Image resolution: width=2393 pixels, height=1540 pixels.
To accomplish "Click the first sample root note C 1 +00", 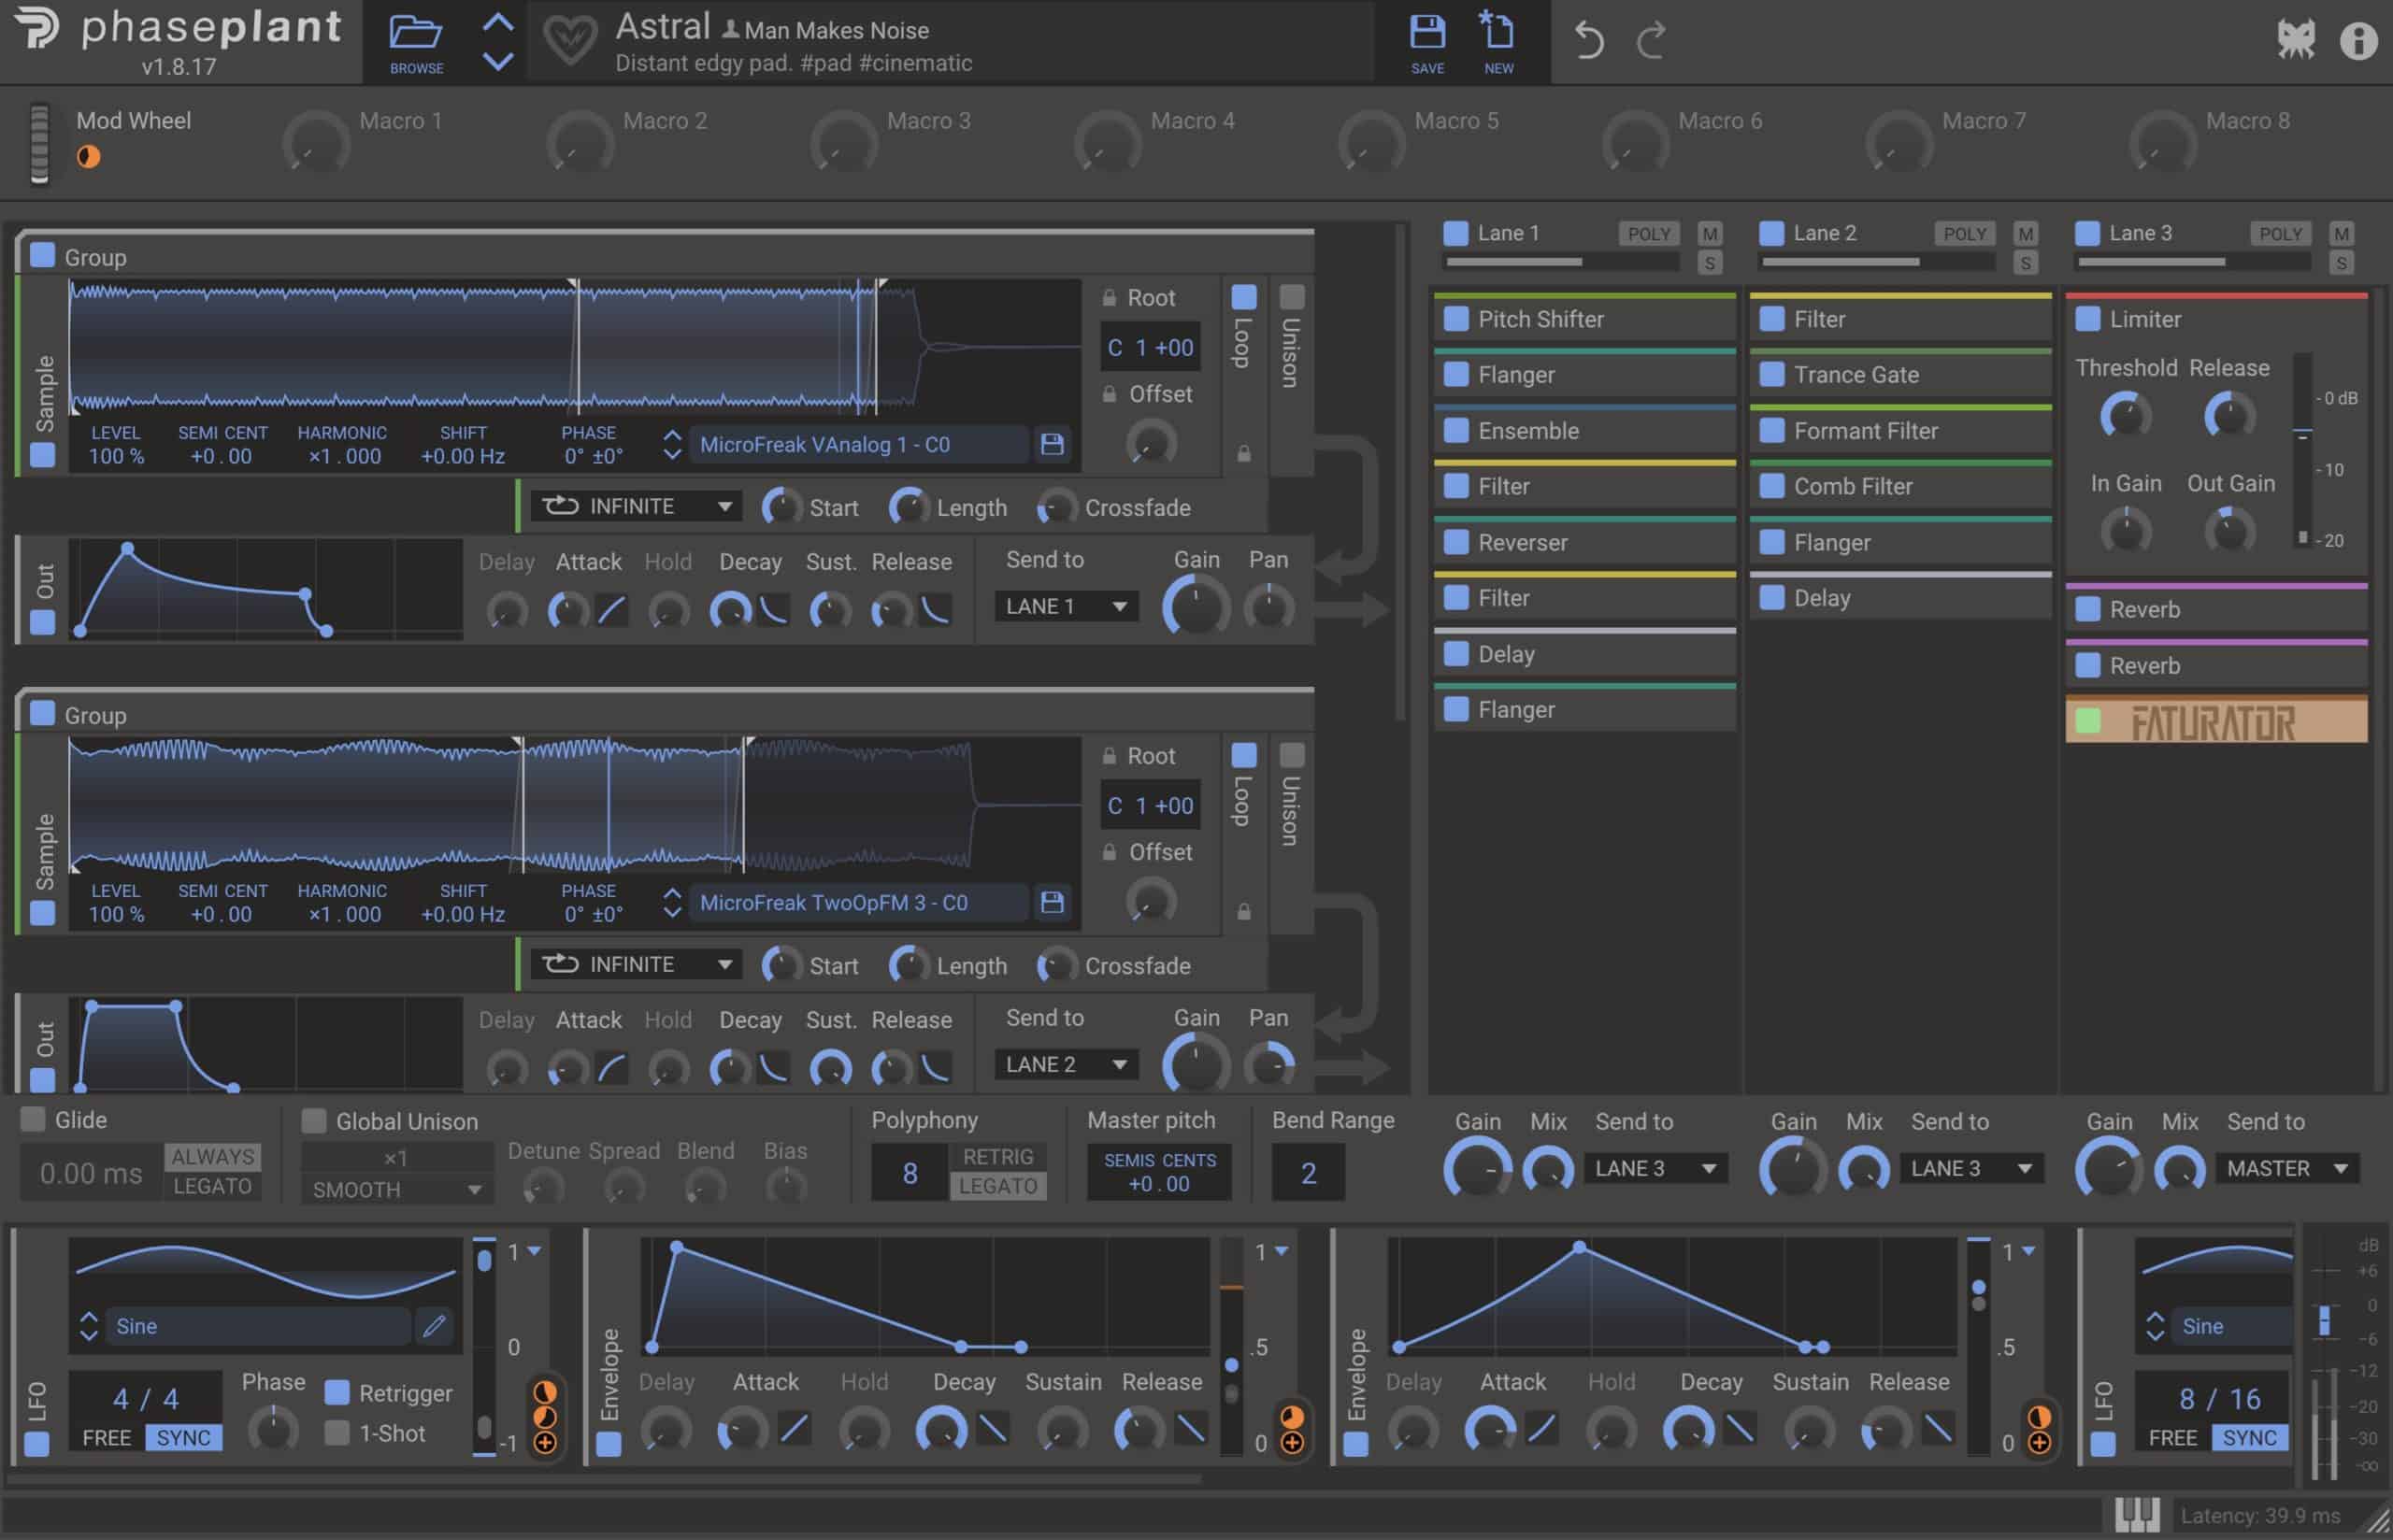I will coord(1150,347).
